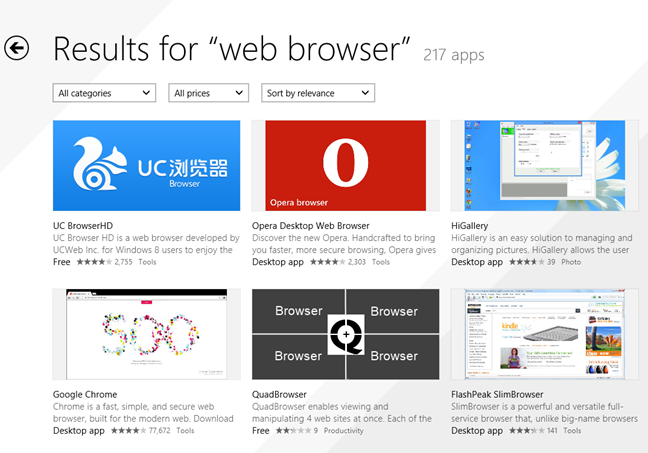This screenshot has height=453, width=648.
Task: Open the HiGallery screenshot thumbnail
Action: (545, 165)
